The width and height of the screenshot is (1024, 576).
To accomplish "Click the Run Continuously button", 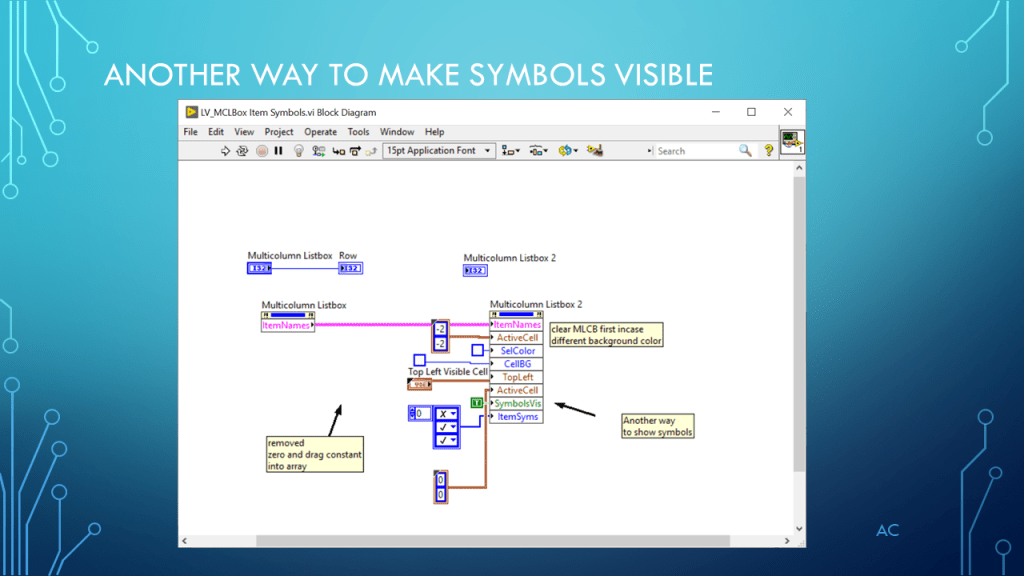I will pos(243,151).
